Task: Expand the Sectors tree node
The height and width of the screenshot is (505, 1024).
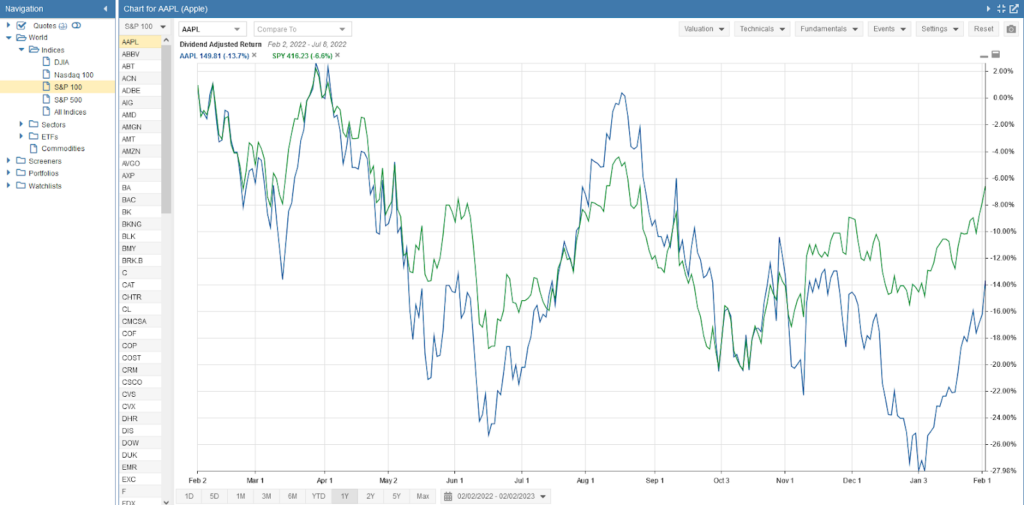Action: (x=21, y=124)
